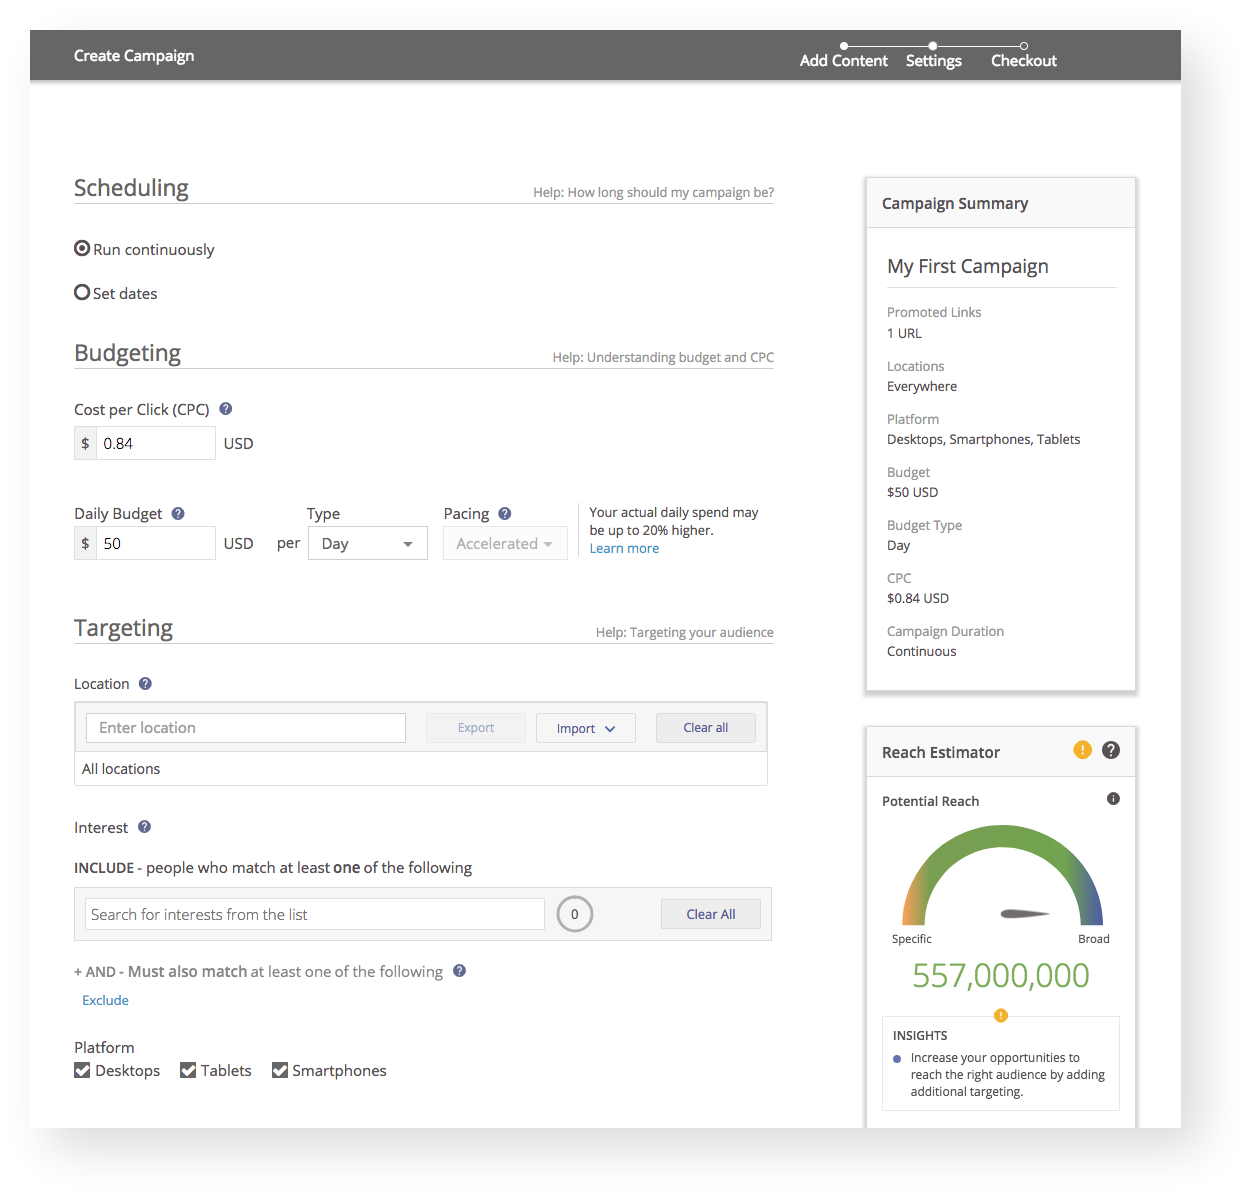This screenshot has height=1198, width=1251.
Task: Click the Interest help icon
Action: click(144, 827)
